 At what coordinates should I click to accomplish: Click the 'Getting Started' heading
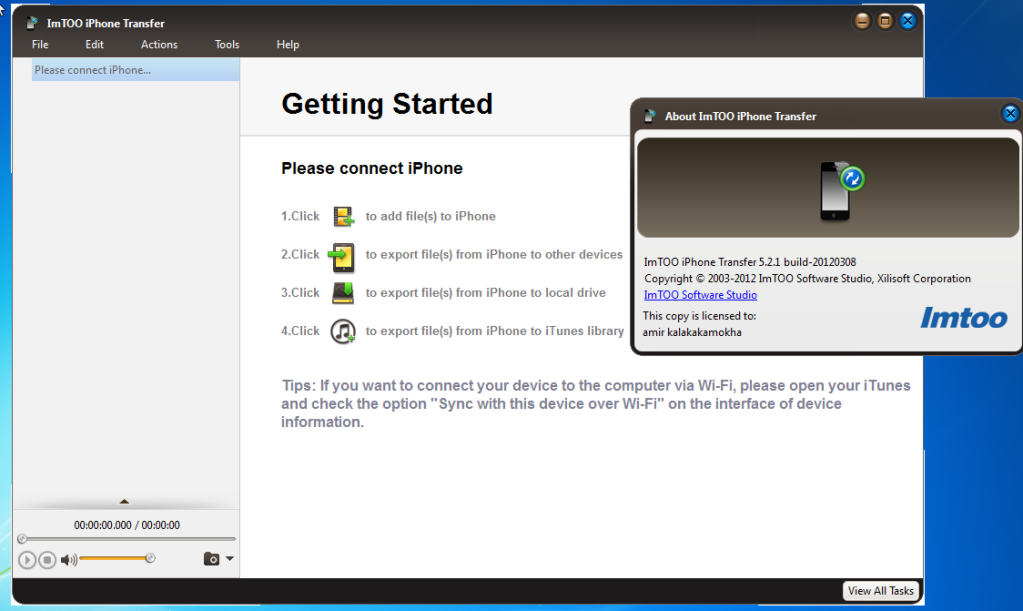pyautogui.click(x=387, y=104)
